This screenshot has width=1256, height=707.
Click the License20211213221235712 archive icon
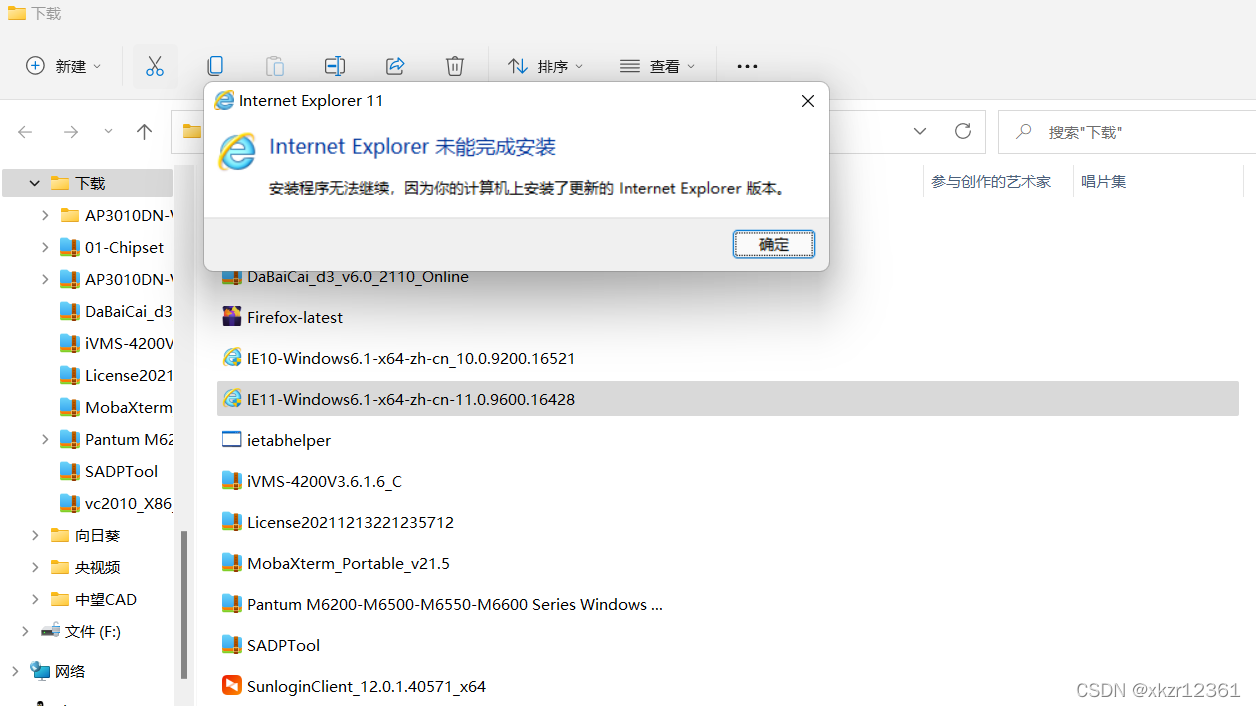[232, 522]
